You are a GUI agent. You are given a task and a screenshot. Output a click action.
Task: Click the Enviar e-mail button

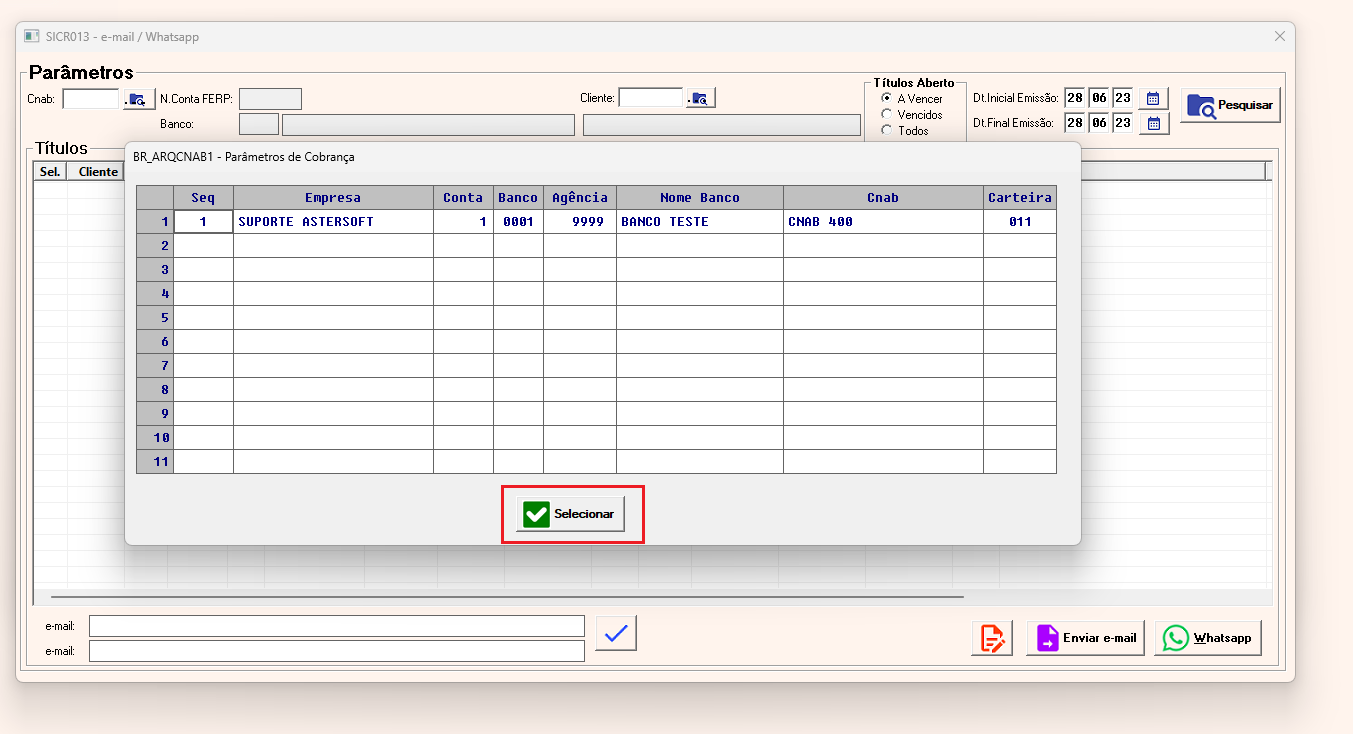(1086, 638)
